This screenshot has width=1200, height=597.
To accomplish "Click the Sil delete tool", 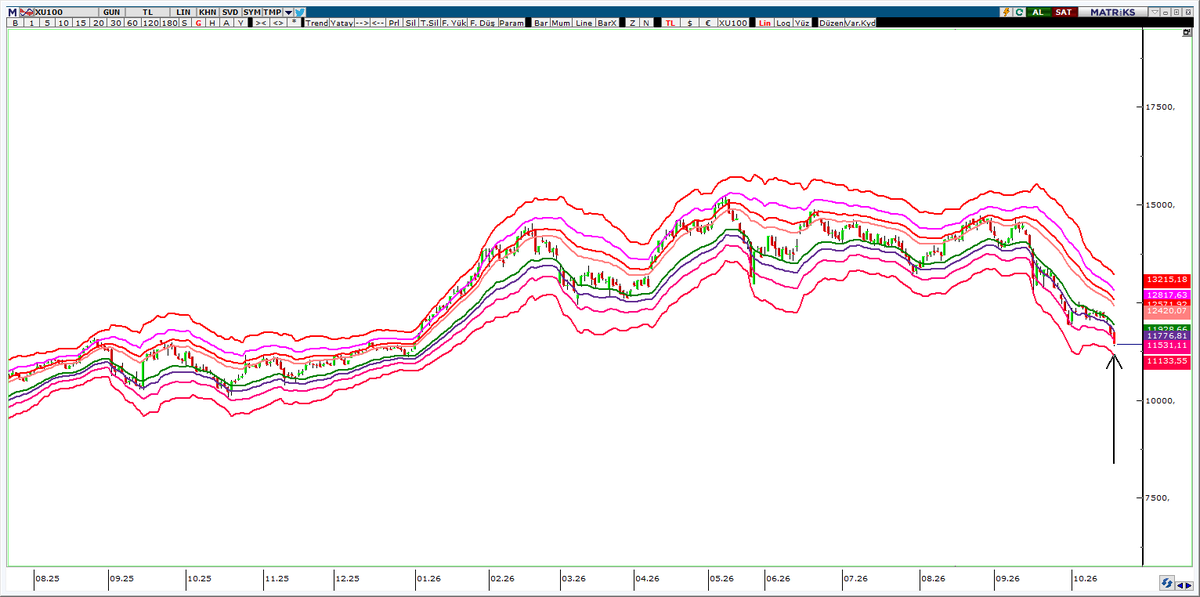I will pyautogui.click(x=411, y=22).
